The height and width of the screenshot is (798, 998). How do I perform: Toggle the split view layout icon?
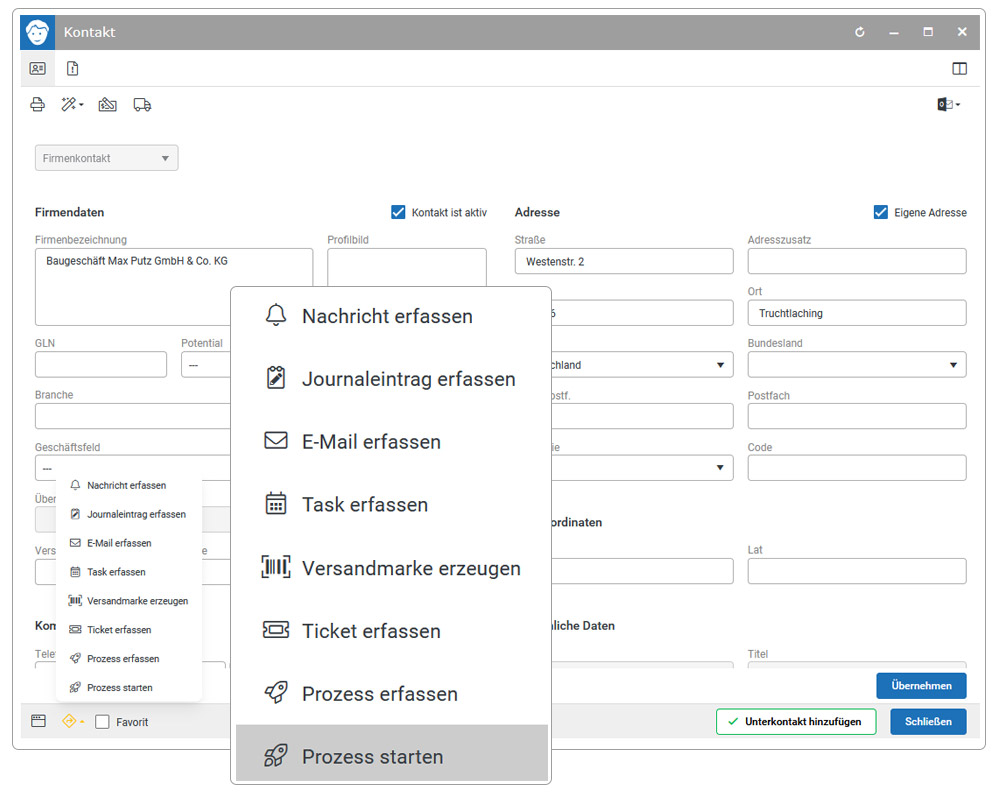tap(959, 69)
